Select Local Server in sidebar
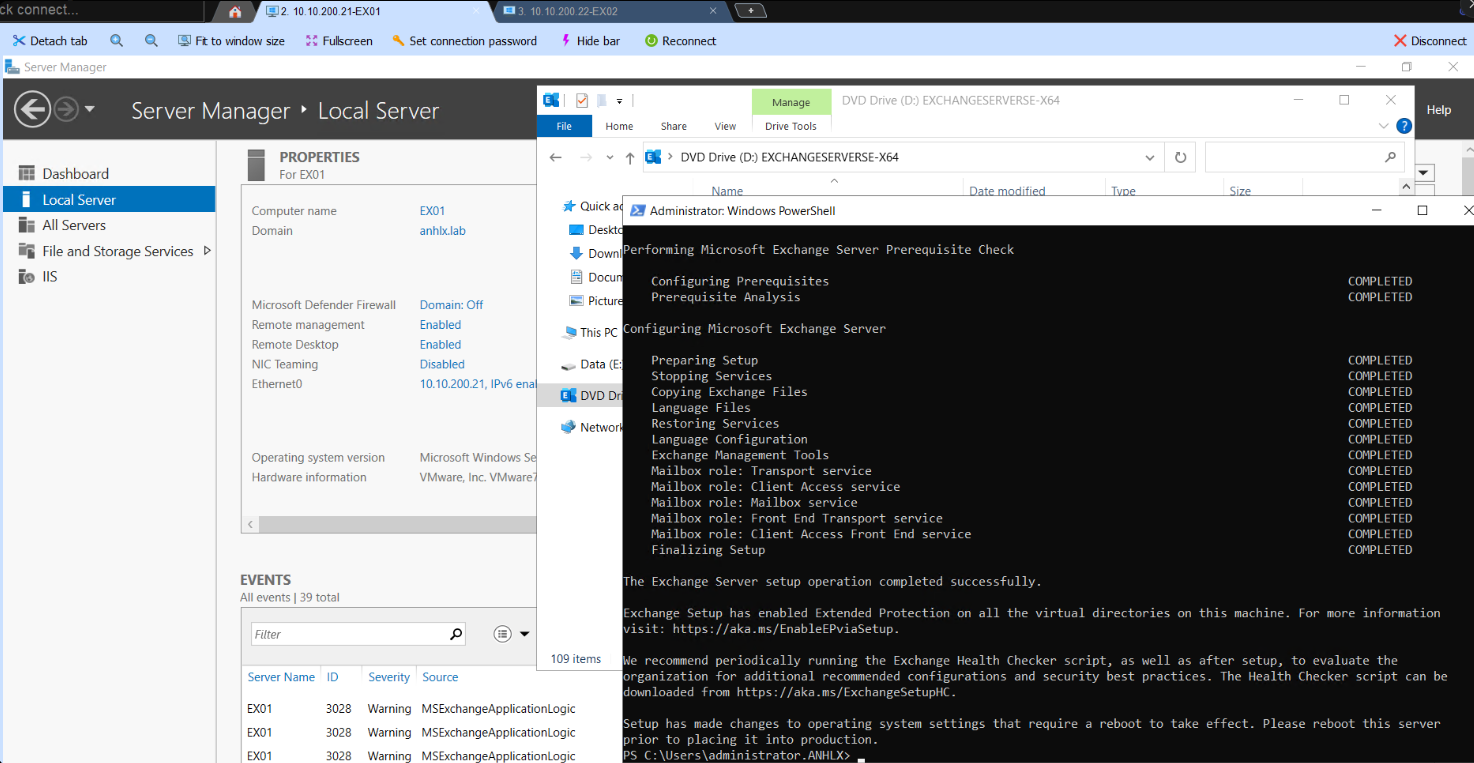Screen dimensions: 1474x763 [x=108, y=199]
